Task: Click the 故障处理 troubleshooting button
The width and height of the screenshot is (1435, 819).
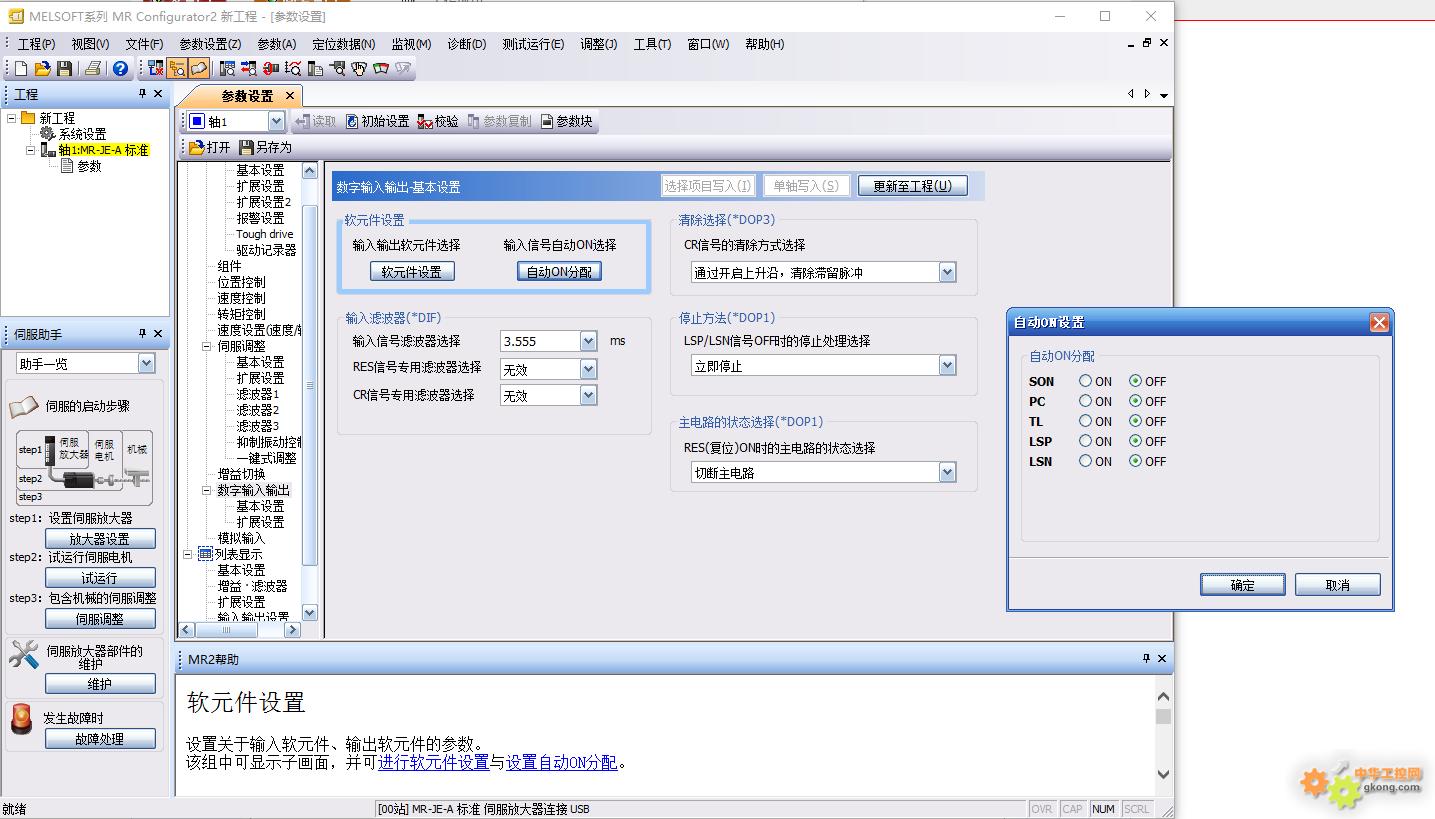Action: tap(100, 739)
